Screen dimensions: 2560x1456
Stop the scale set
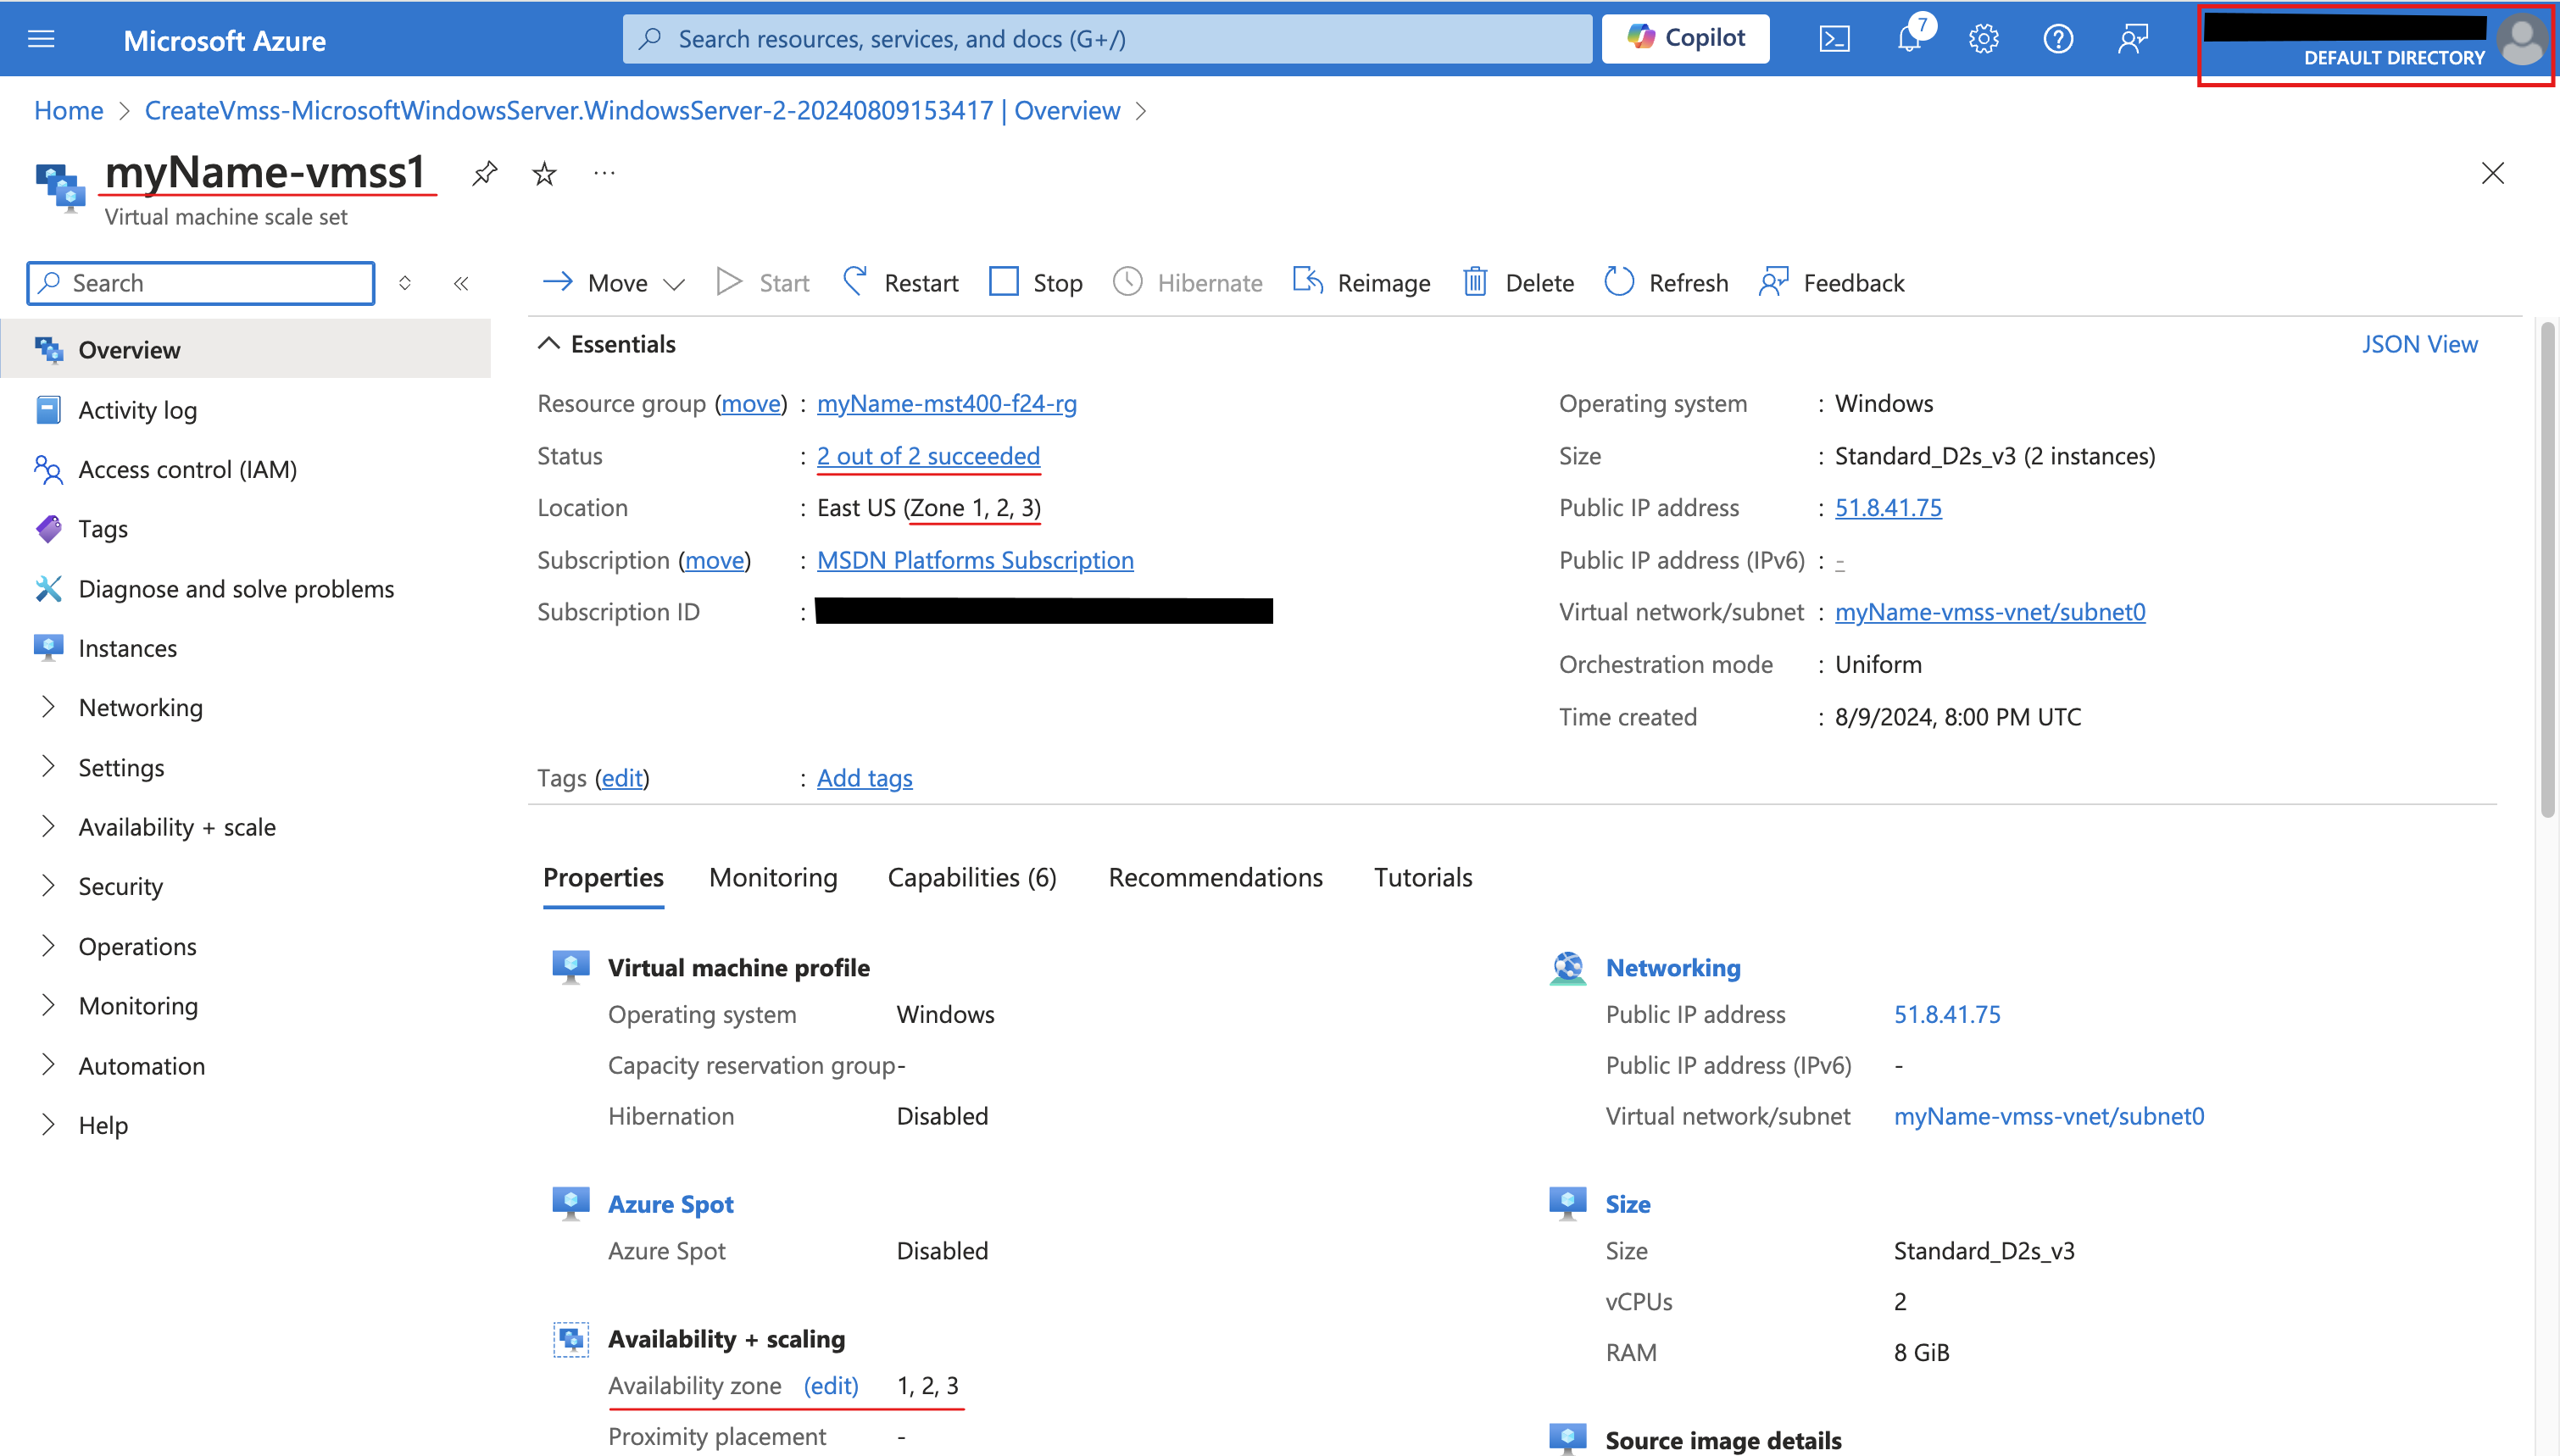tap(1035, 283)
